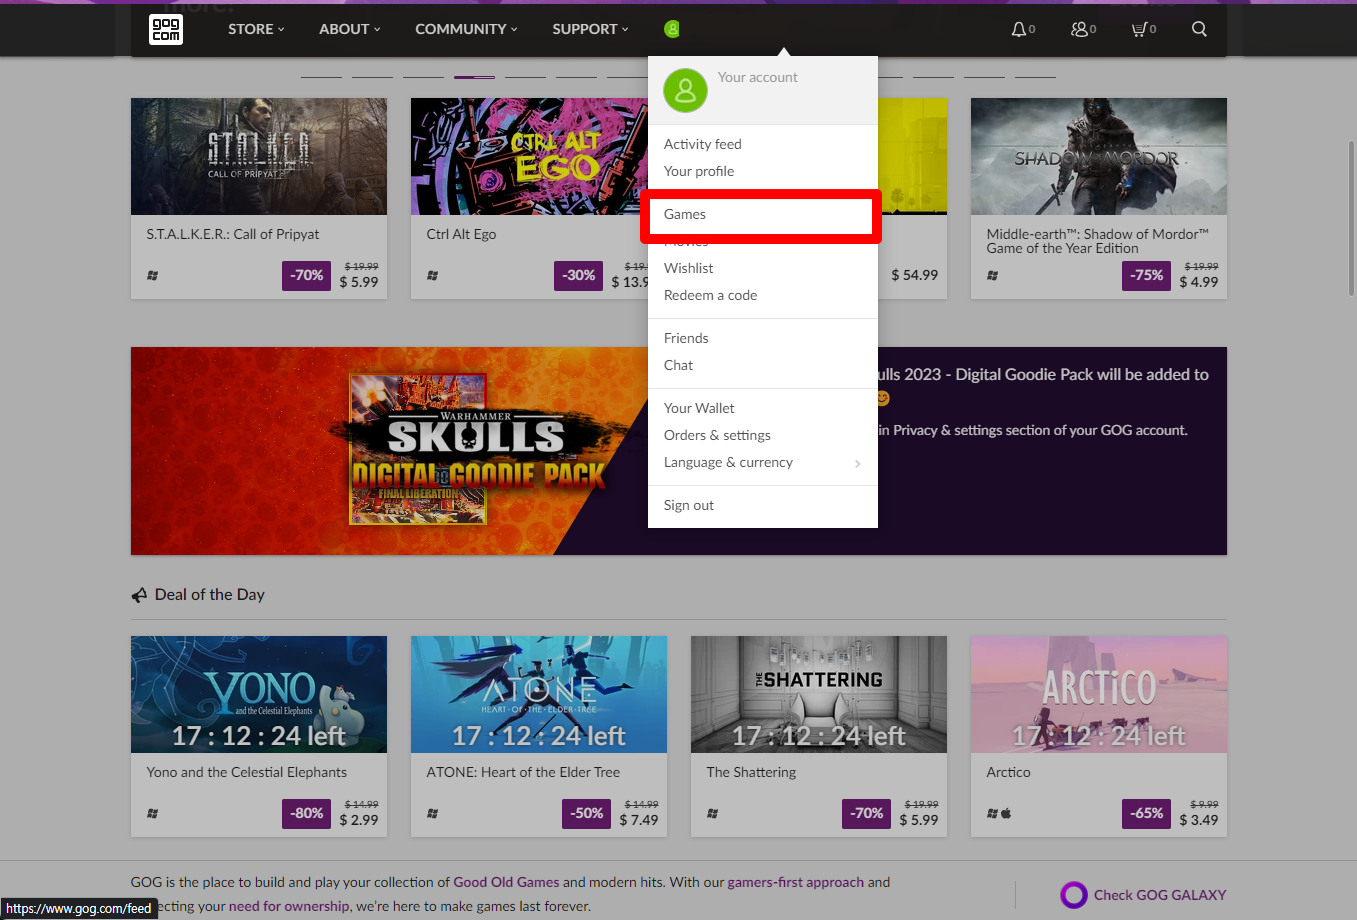Expand the SUPPORT dropdown menu
The height and width of the screenshot is (920, 1357).
click(591, 29)
